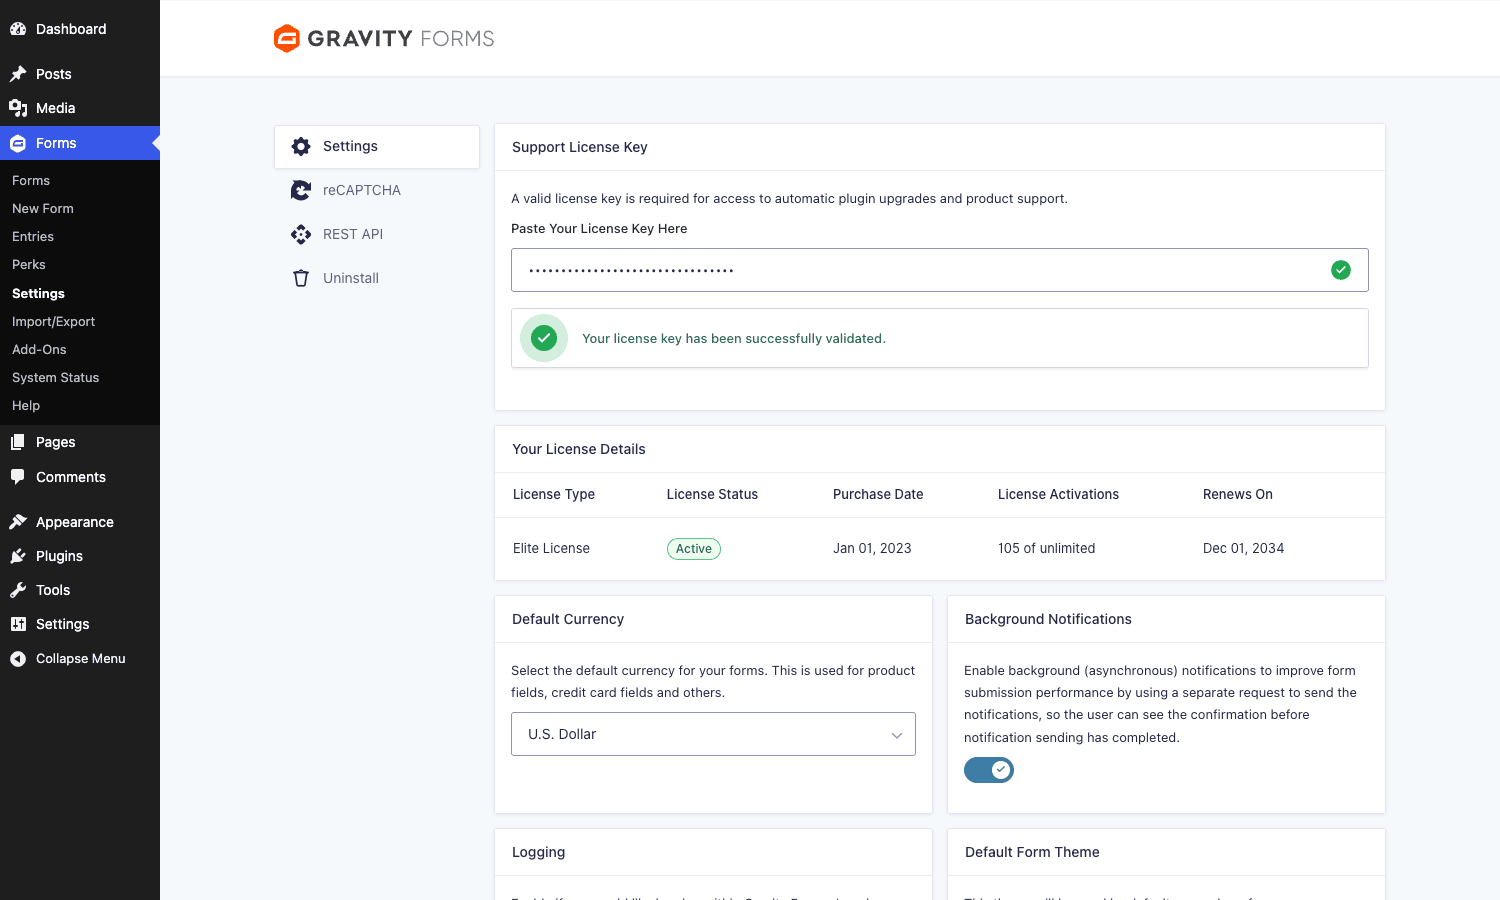Click the 'Logging' section heading

[x=538, y=852]
